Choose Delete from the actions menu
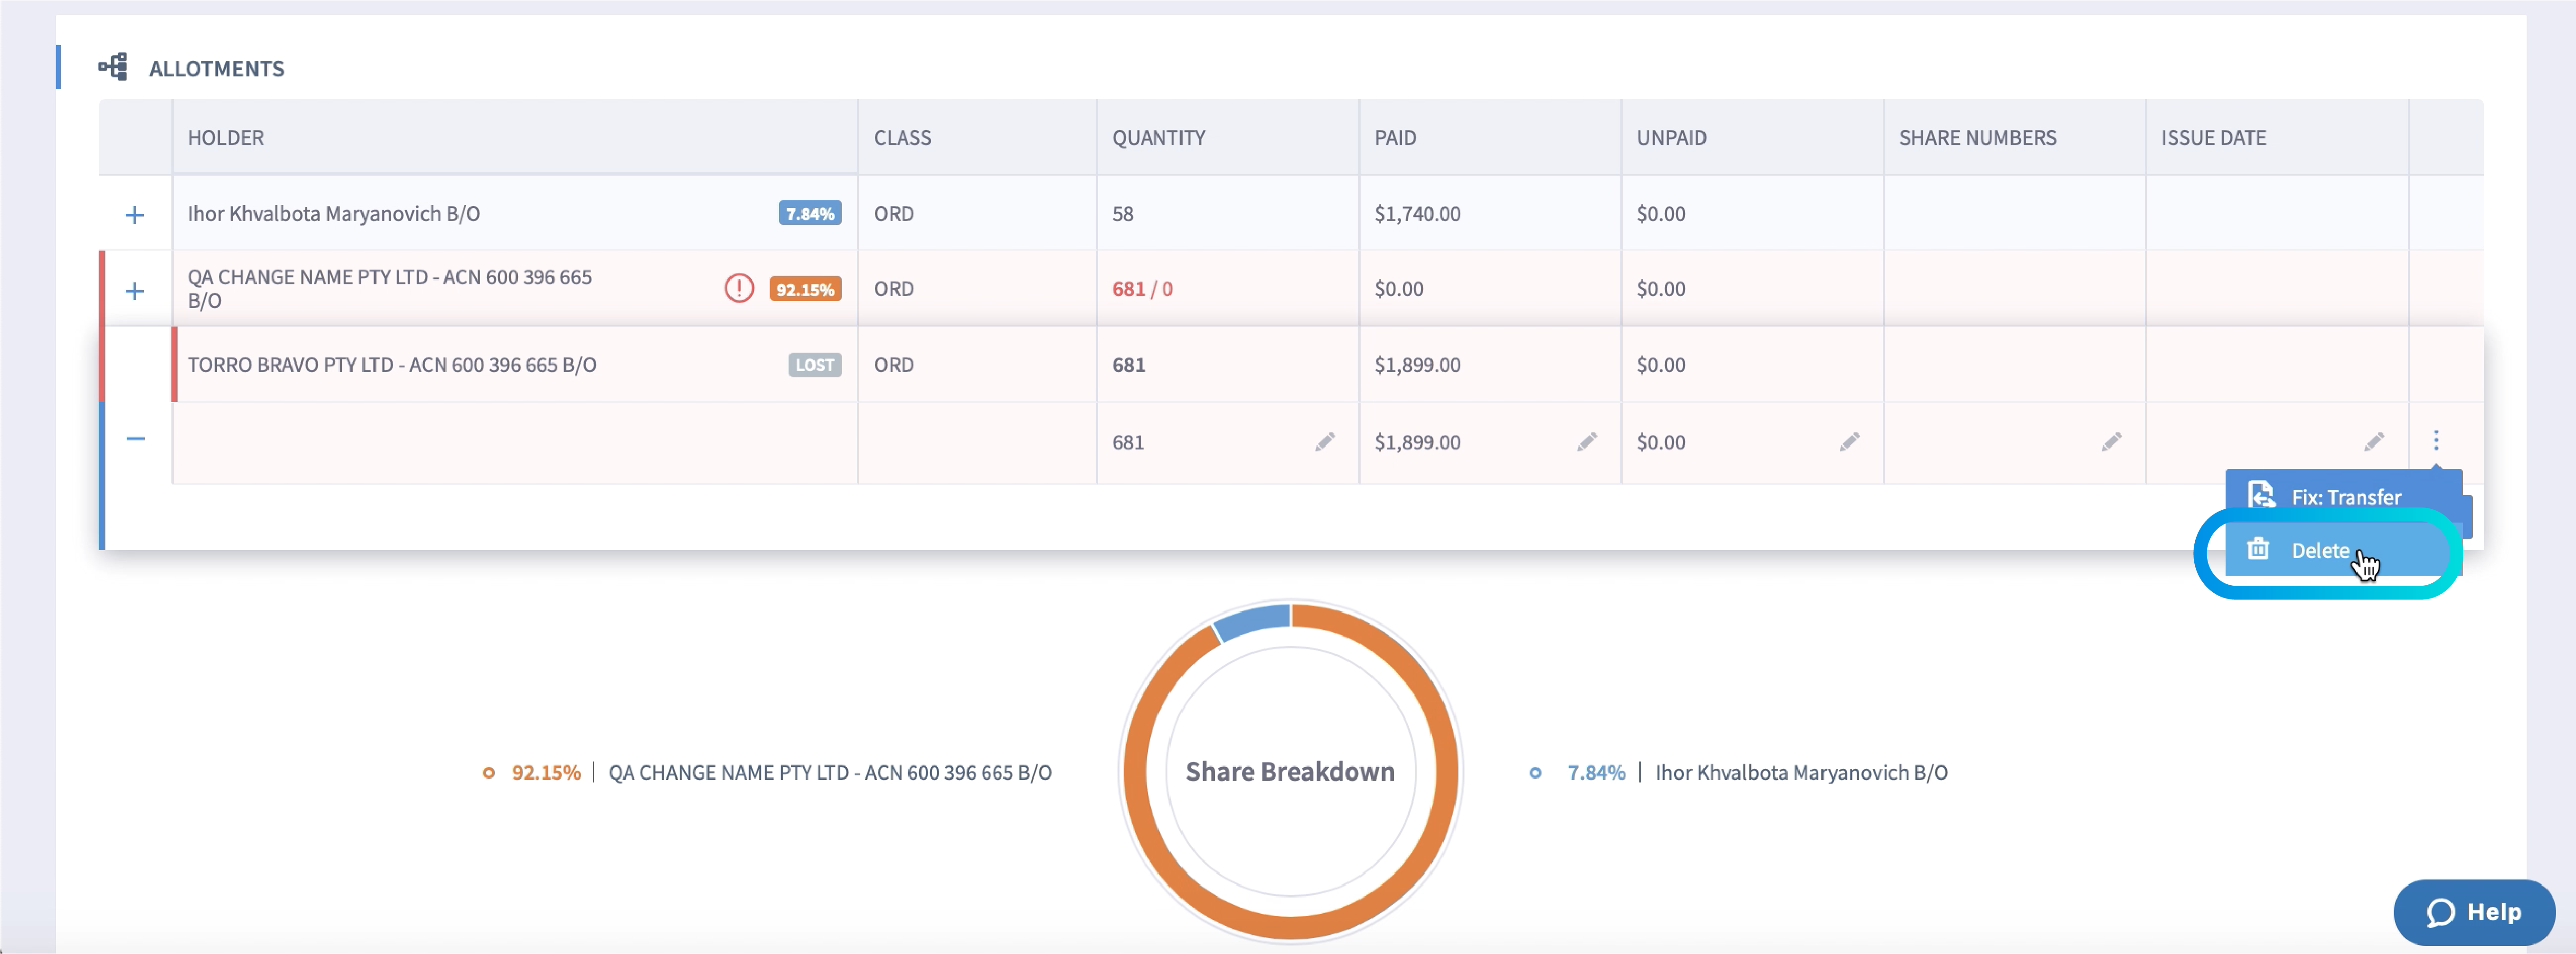This screenshot has width=2576, height=954. (2343, 550)
